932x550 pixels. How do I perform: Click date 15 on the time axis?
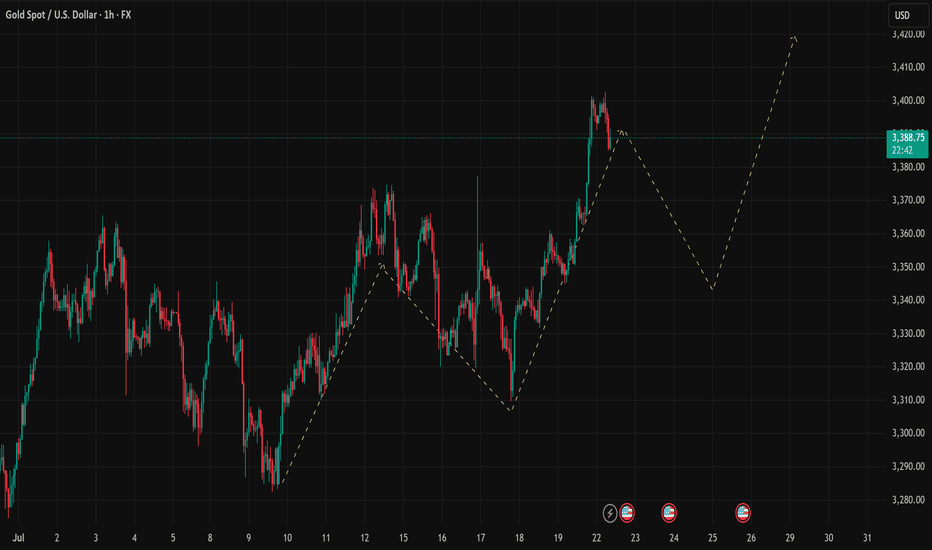tap(403, 538)
